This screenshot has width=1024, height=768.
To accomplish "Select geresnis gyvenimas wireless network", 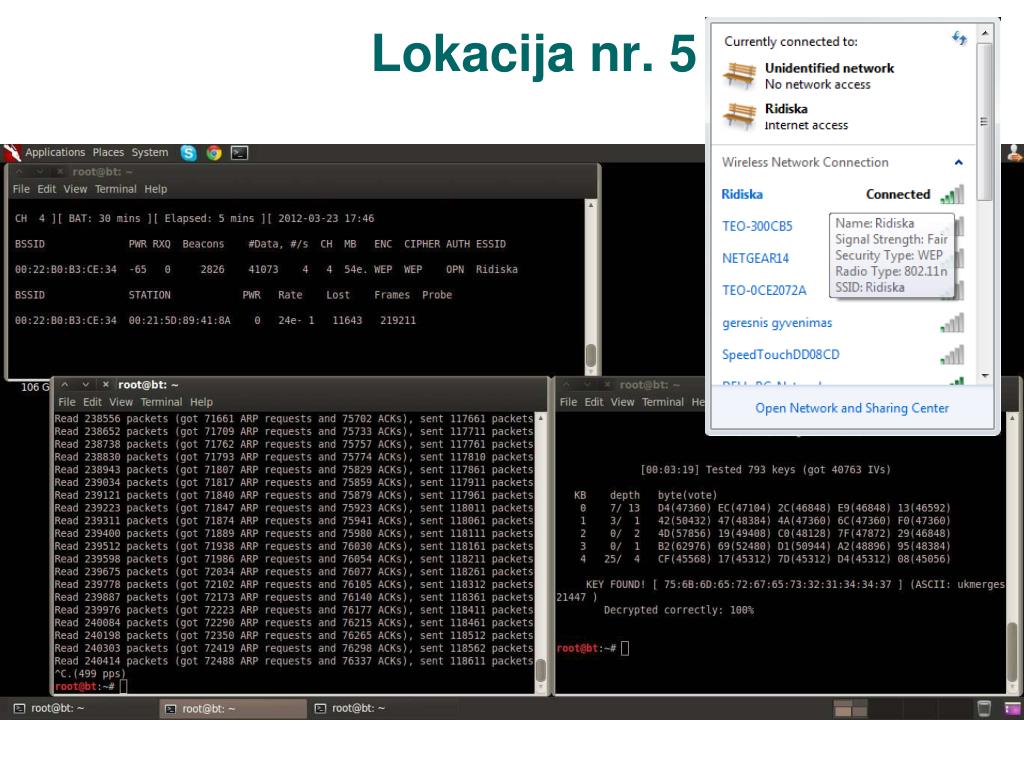I will 842,323.
